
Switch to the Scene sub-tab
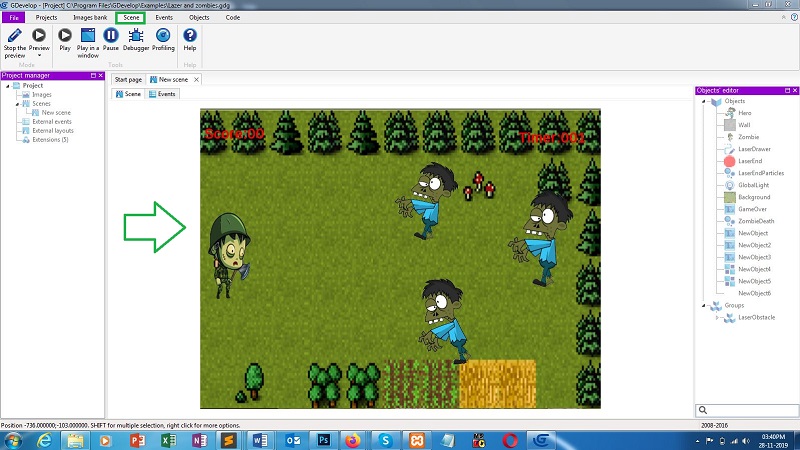[x=128, y=94]
